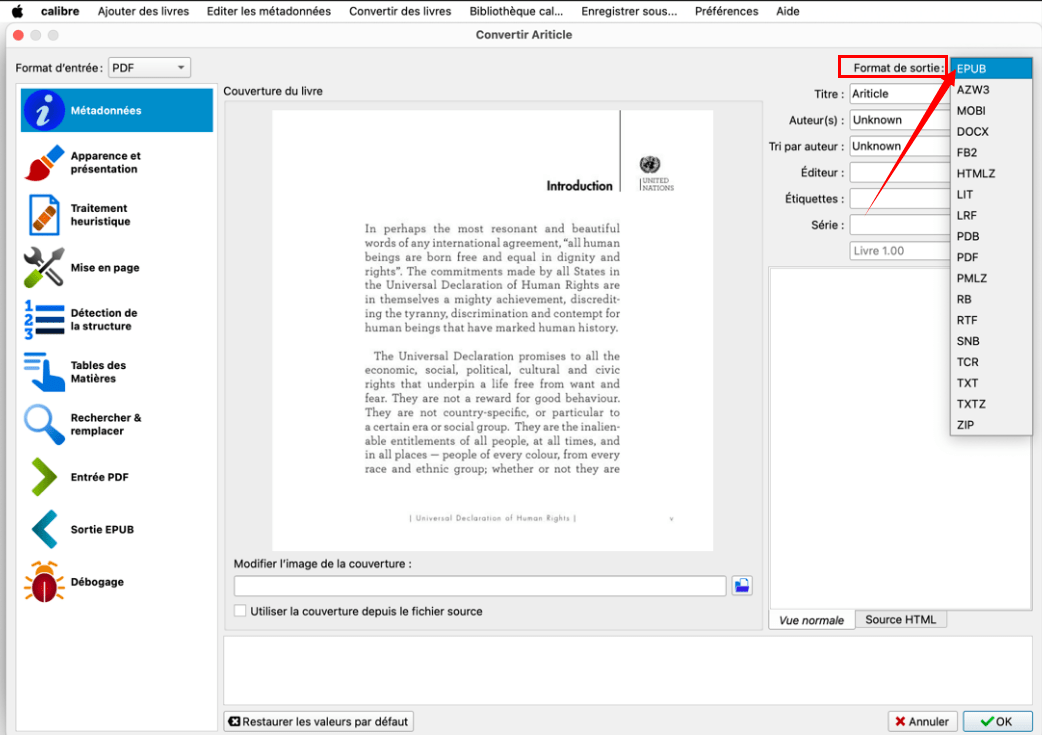Open Convertir des livres menu
Viewport: 1042px width, 735px height.
[x=400, y=11]
